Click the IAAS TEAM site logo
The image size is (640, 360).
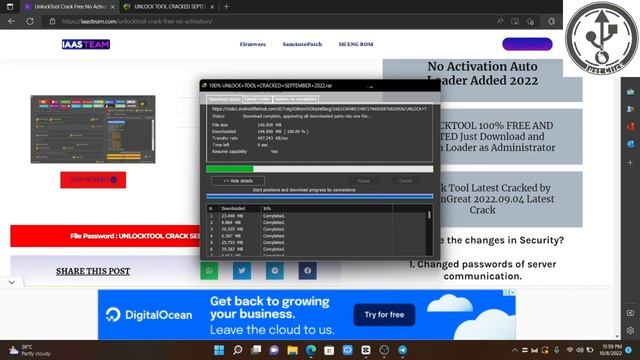(x=86, y=44)
